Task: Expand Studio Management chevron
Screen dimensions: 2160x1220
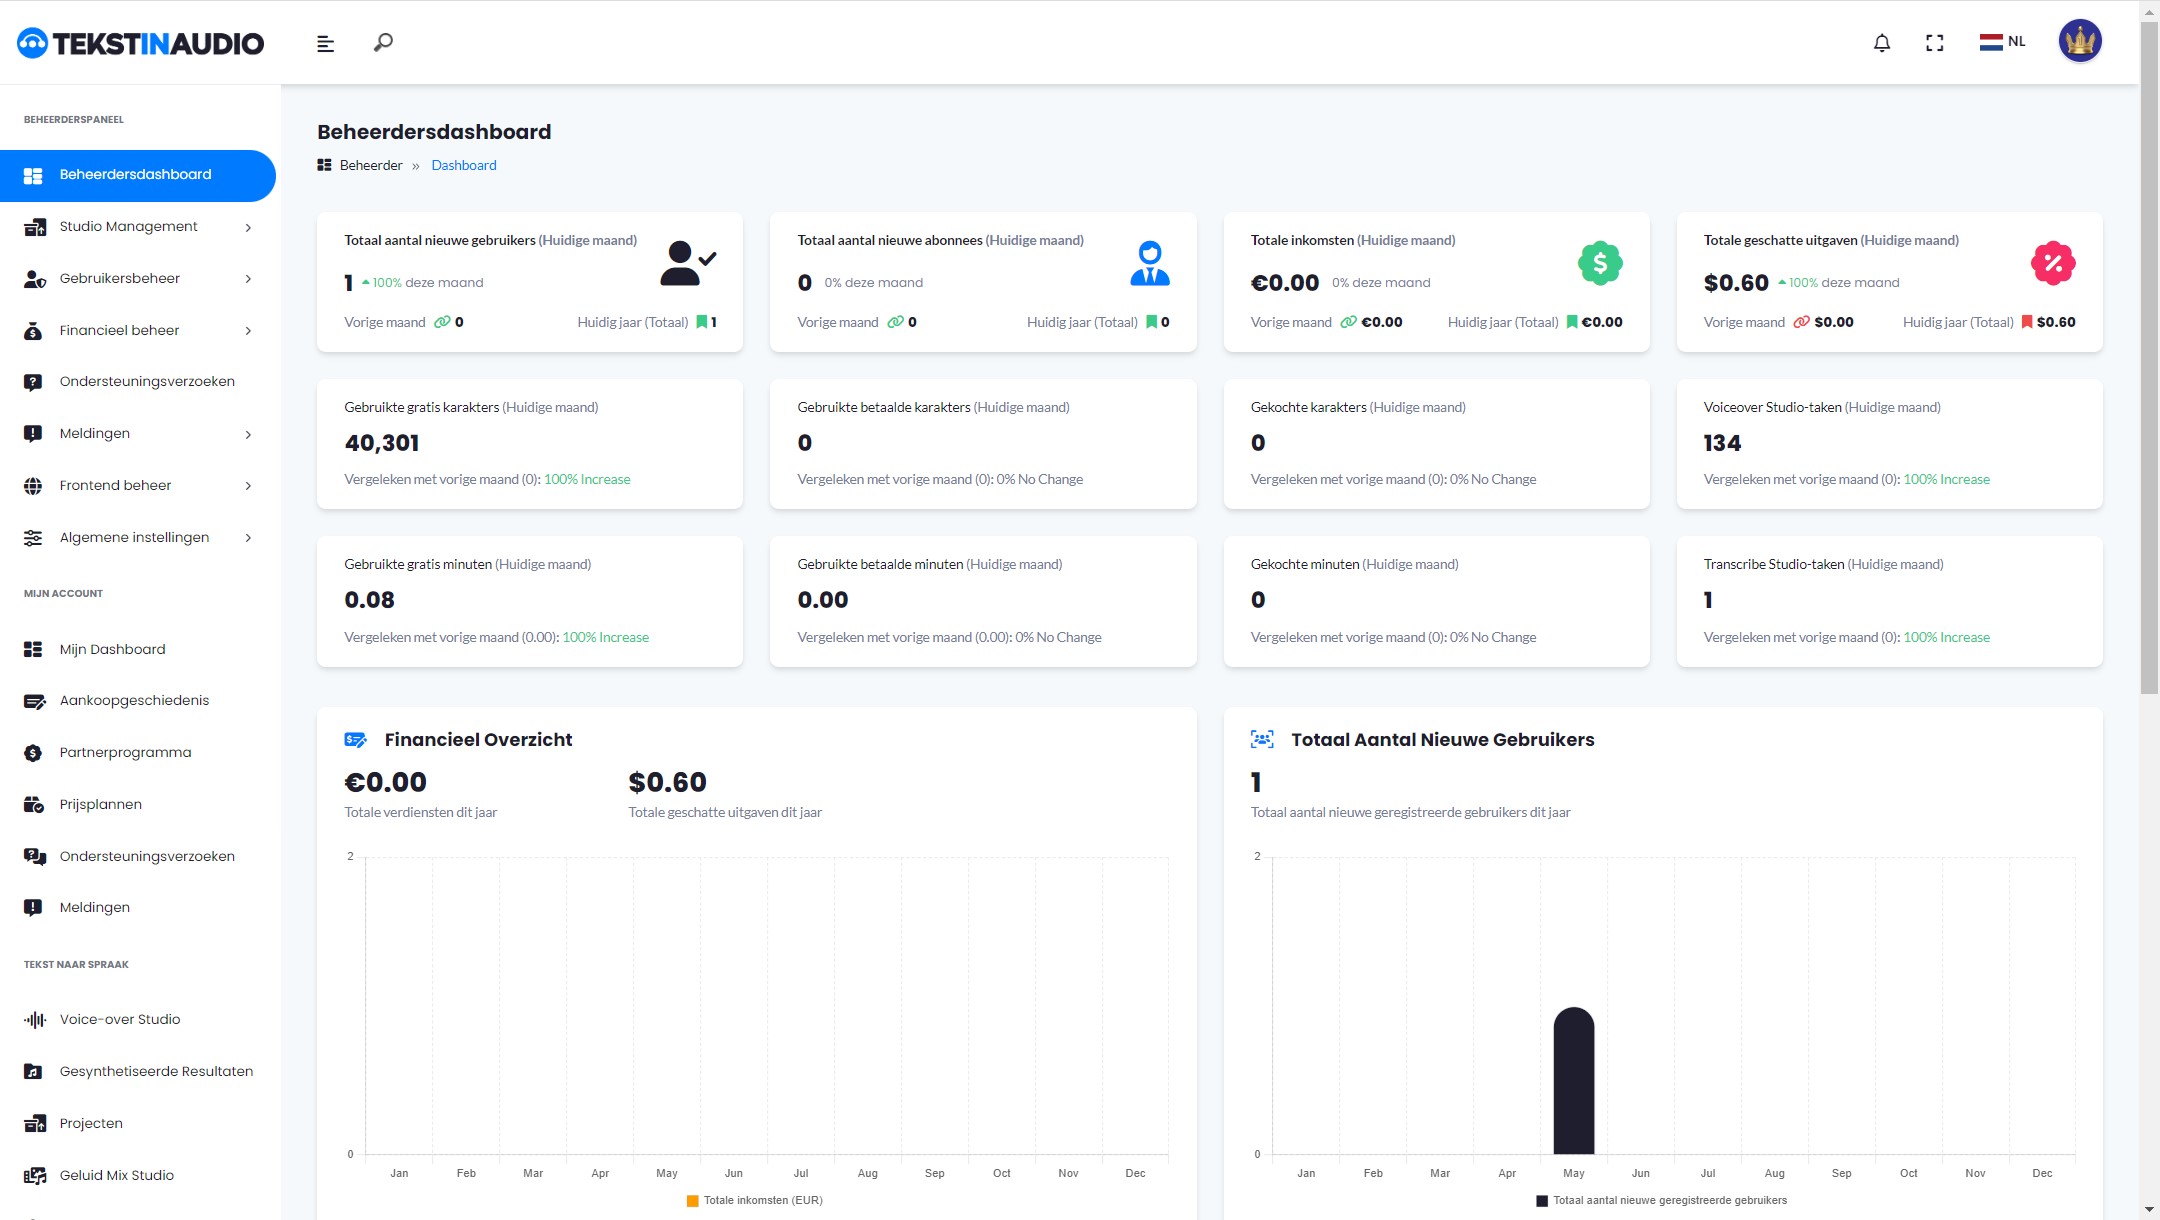Action: tap(248, 227)
